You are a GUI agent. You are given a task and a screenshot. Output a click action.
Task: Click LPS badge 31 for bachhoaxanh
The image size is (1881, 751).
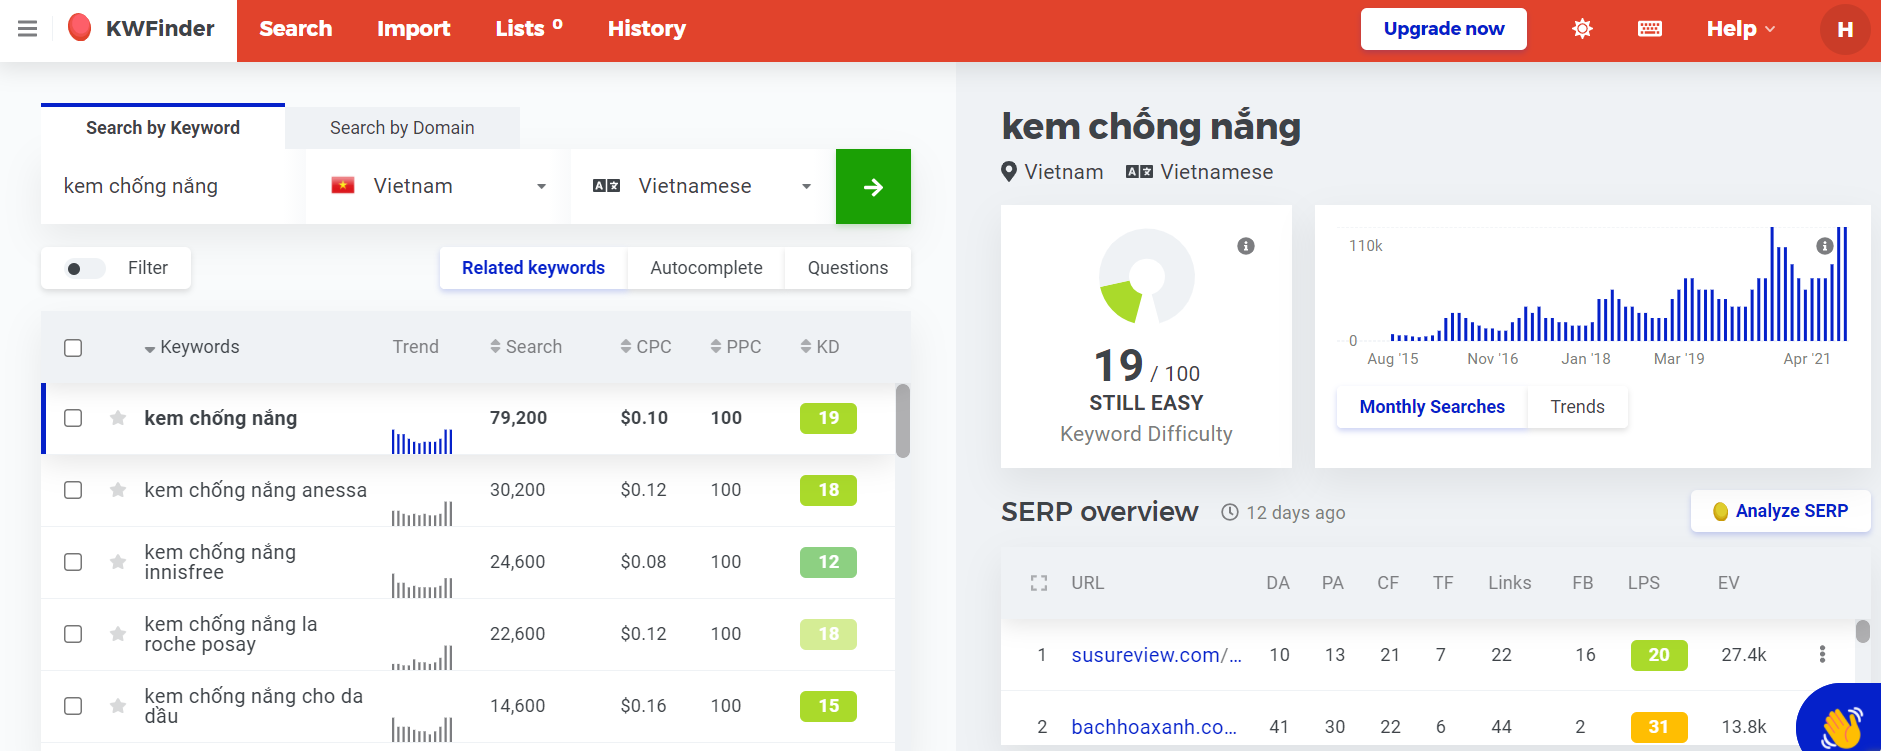[x=1659, y=727]
